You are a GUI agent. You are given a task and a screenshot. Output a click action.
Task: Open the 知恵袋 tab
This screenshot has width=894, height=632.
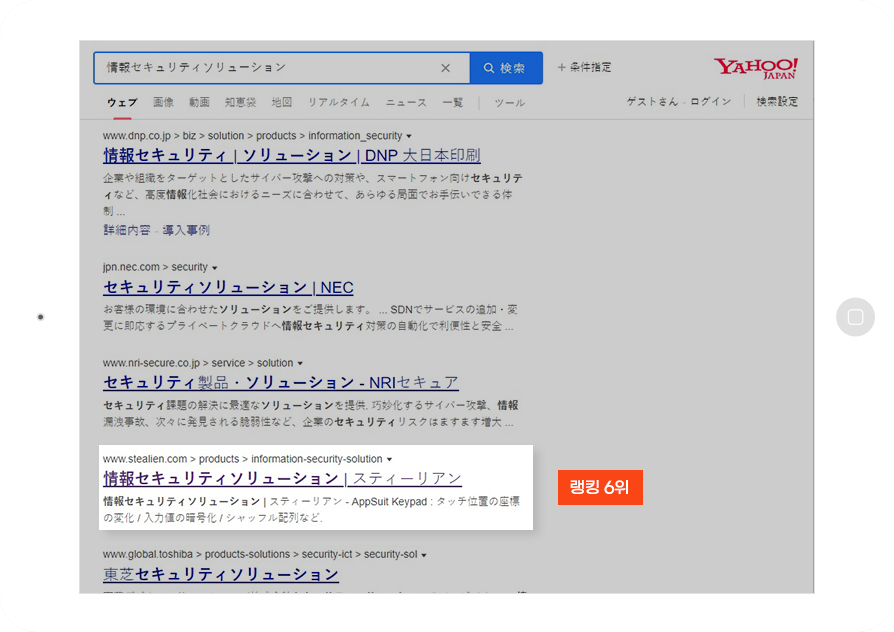pyautogui.click(x=240, y=103)
